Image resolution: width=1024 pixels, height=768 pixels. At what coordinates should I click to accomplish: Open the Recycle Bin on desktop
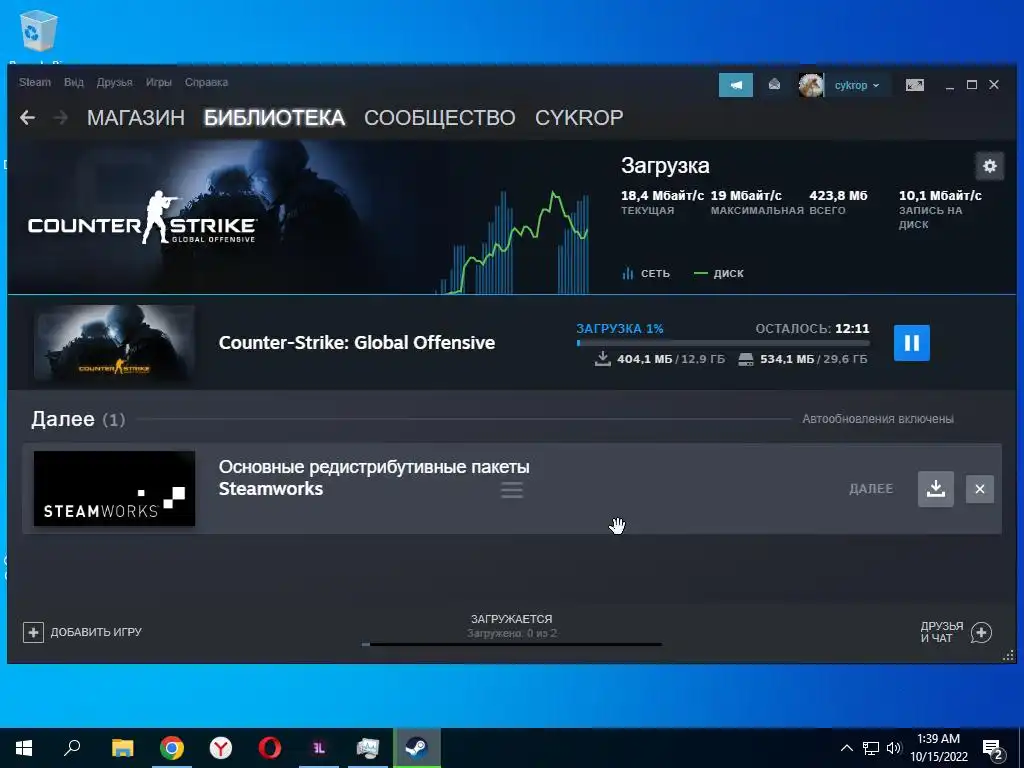pos(39,33)
